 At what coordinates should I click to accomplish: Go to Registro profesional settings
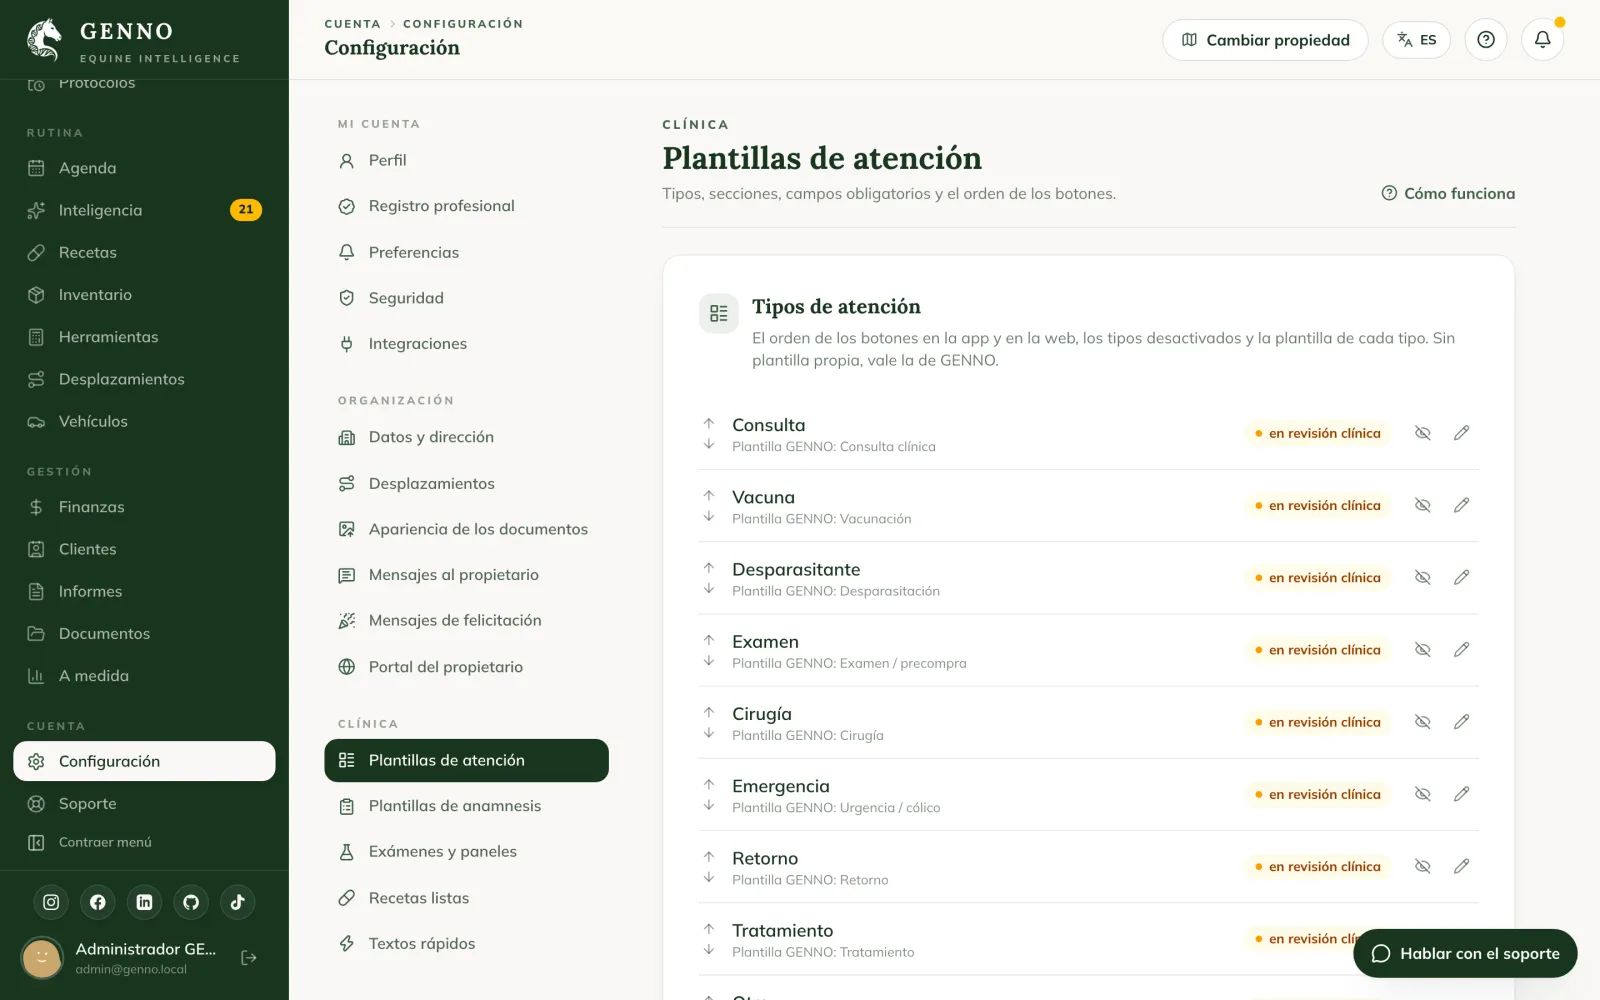466,206
